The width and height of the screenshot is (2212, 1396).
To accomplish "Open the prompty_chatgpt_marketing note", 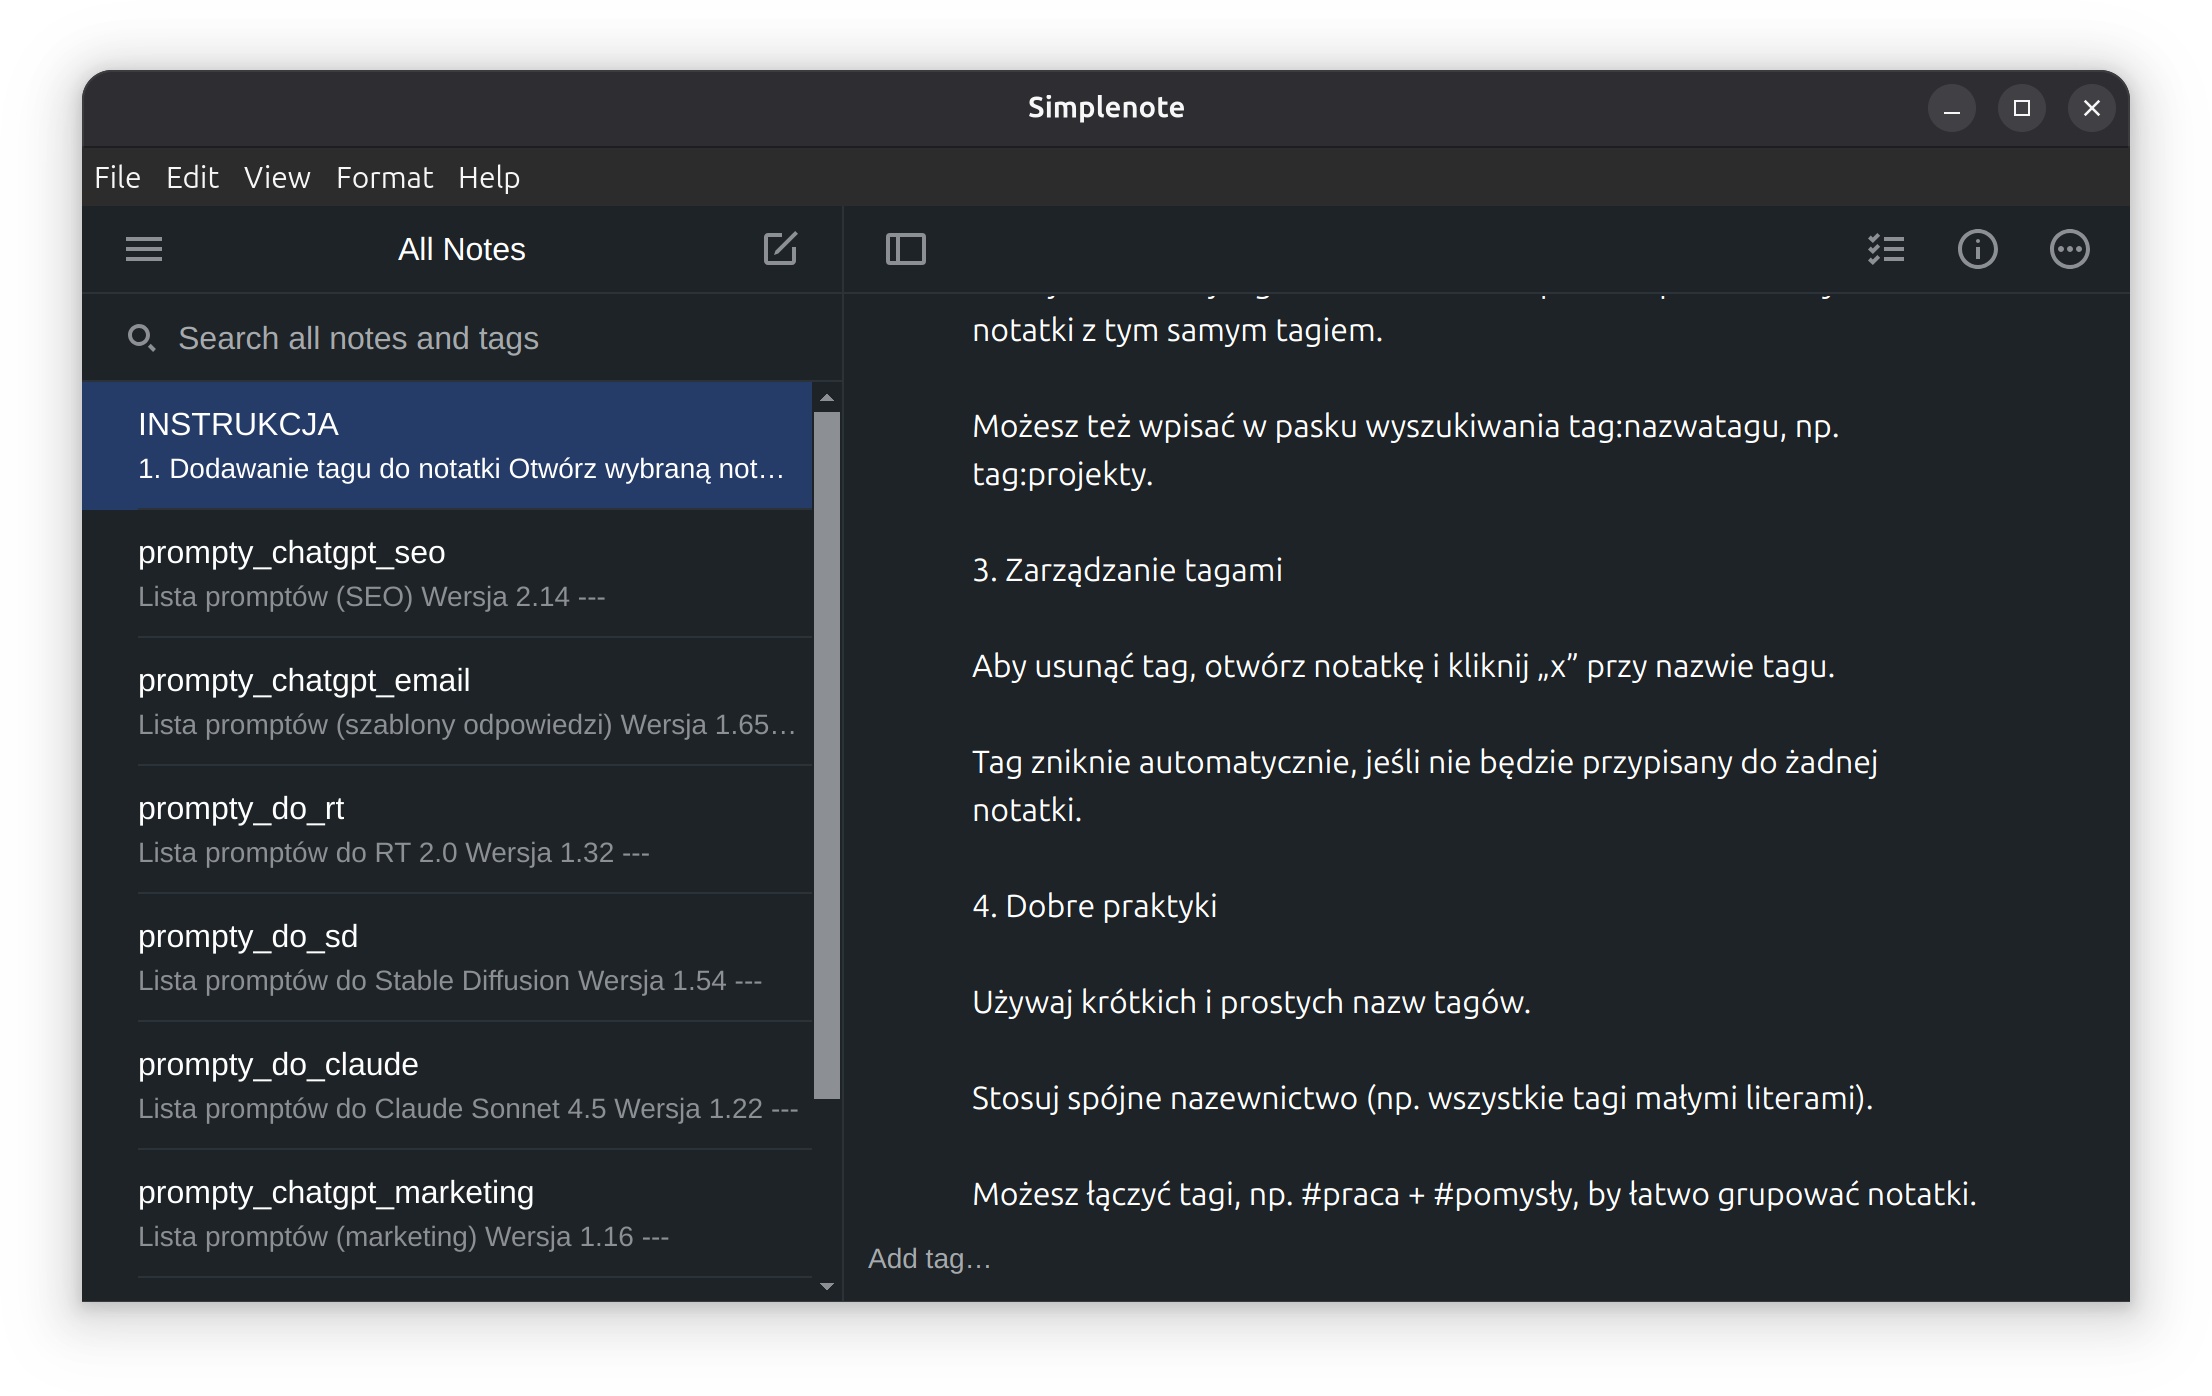I will click(x=448, y=1213).
